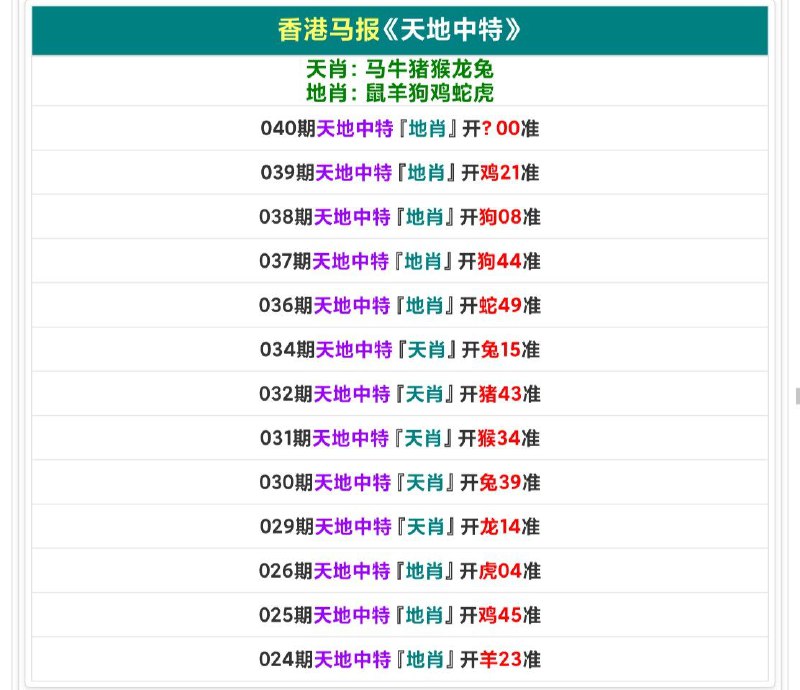Click the 039期 row showing 鸡21
This screenshot has height=690, width=800.
pyautogui.click(x=399, y=172)
